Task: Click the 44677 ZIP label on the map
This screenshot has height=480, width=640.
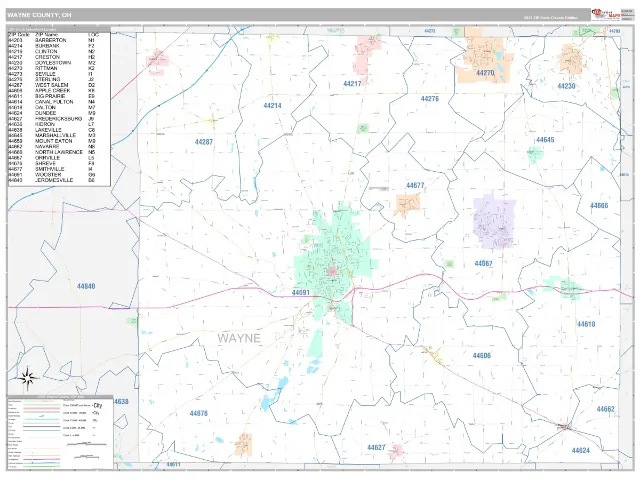Action: click(415, 186)
